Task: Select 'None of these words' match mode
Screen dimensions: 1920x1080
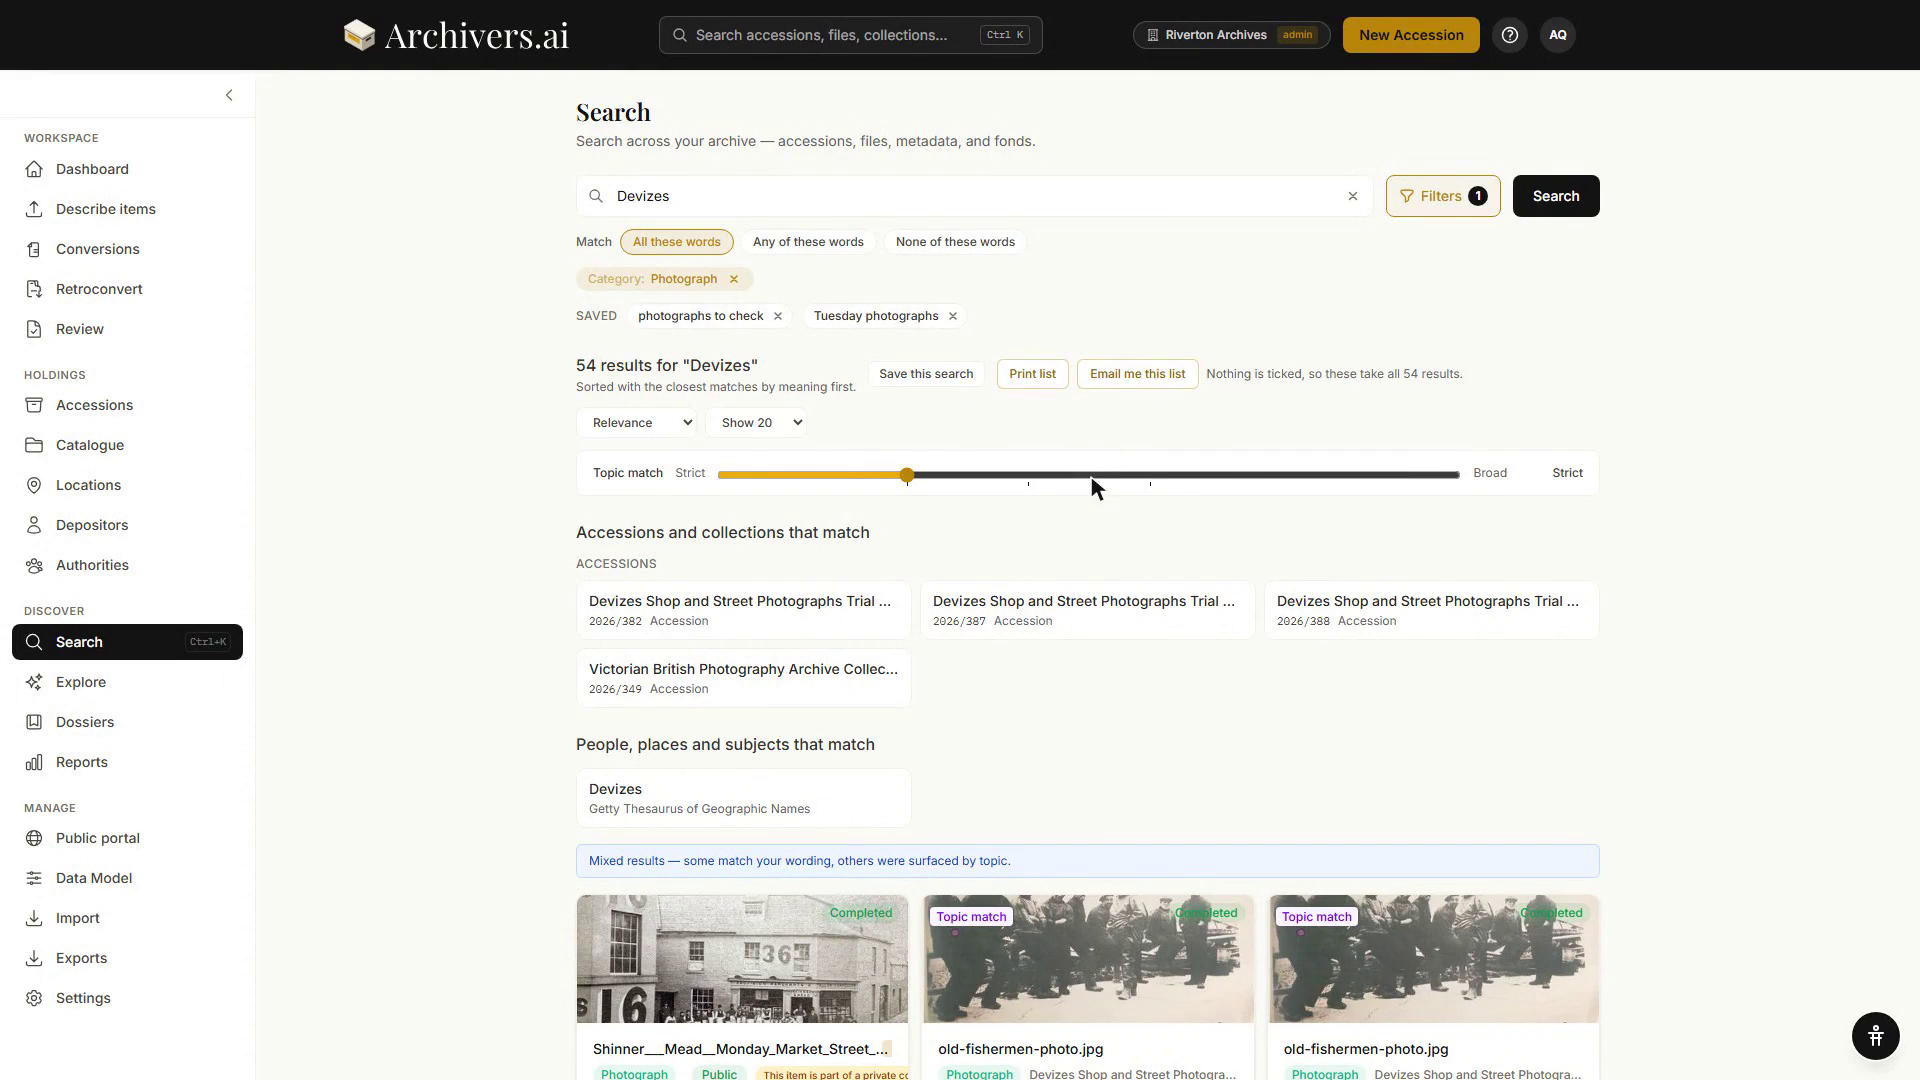Action: tap(955, 242)
